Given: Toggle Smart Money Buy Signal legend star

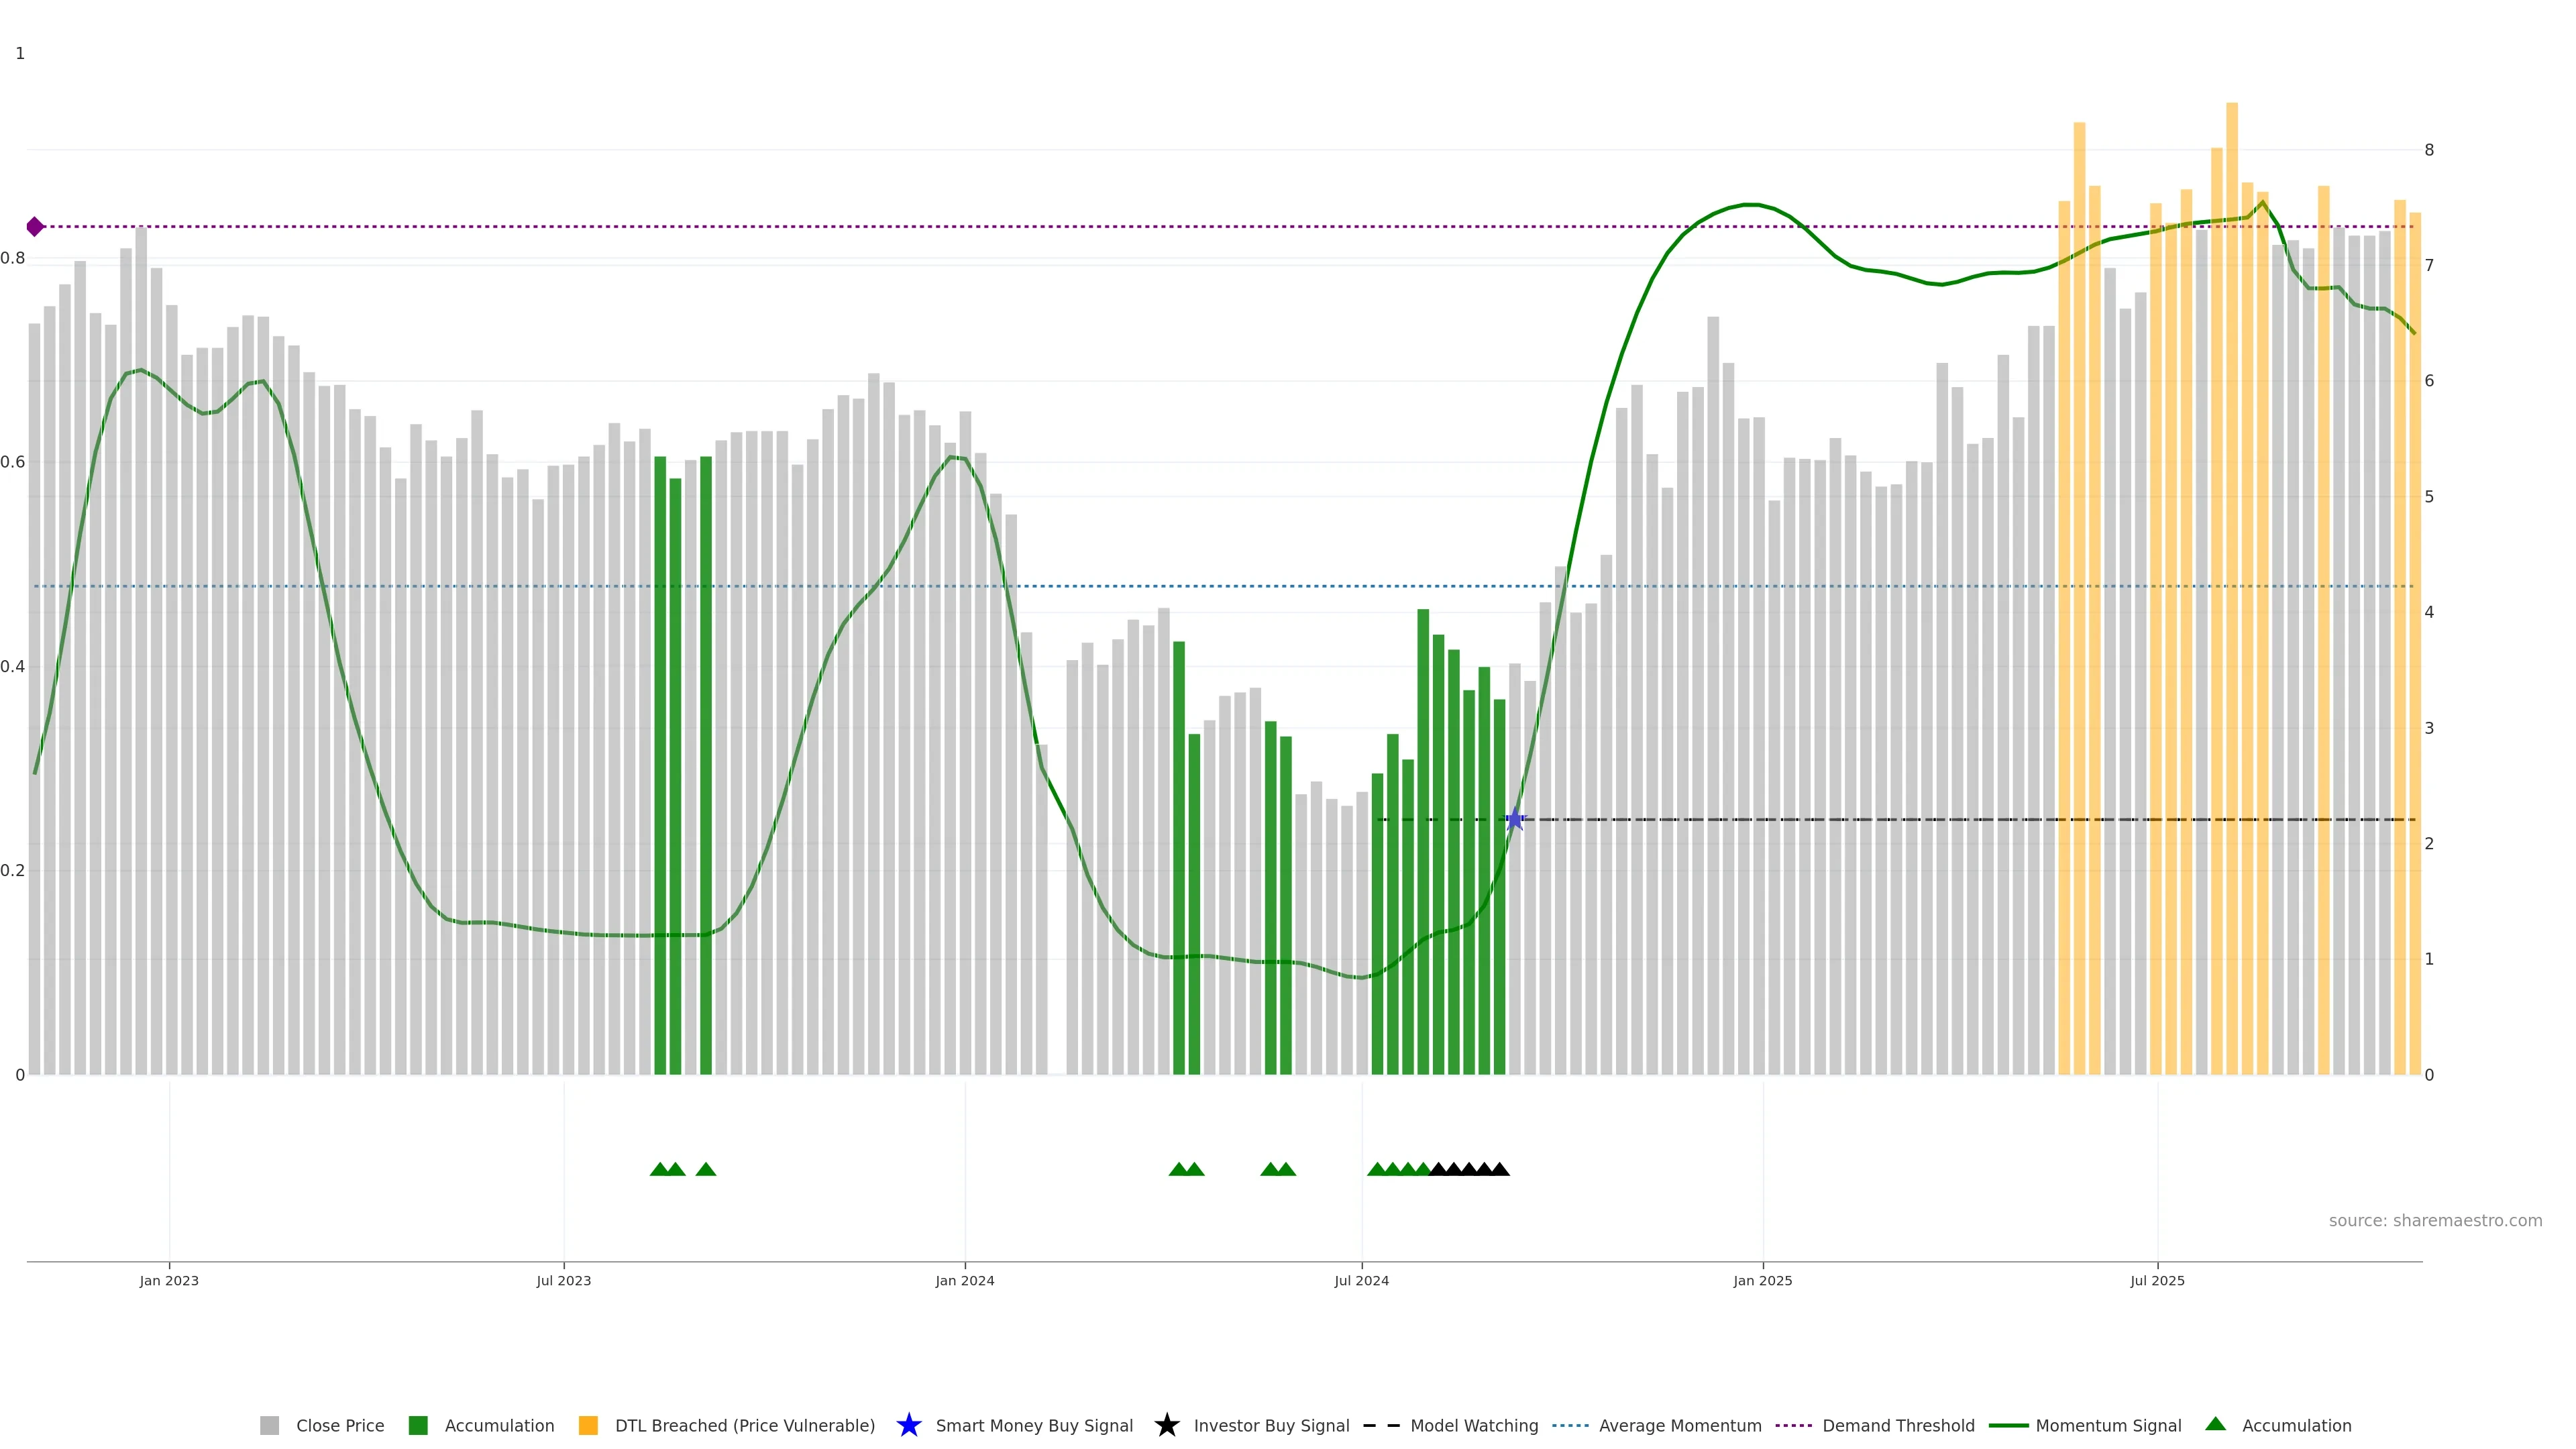Looking at the screenshot, I should tap(908, 1426).
